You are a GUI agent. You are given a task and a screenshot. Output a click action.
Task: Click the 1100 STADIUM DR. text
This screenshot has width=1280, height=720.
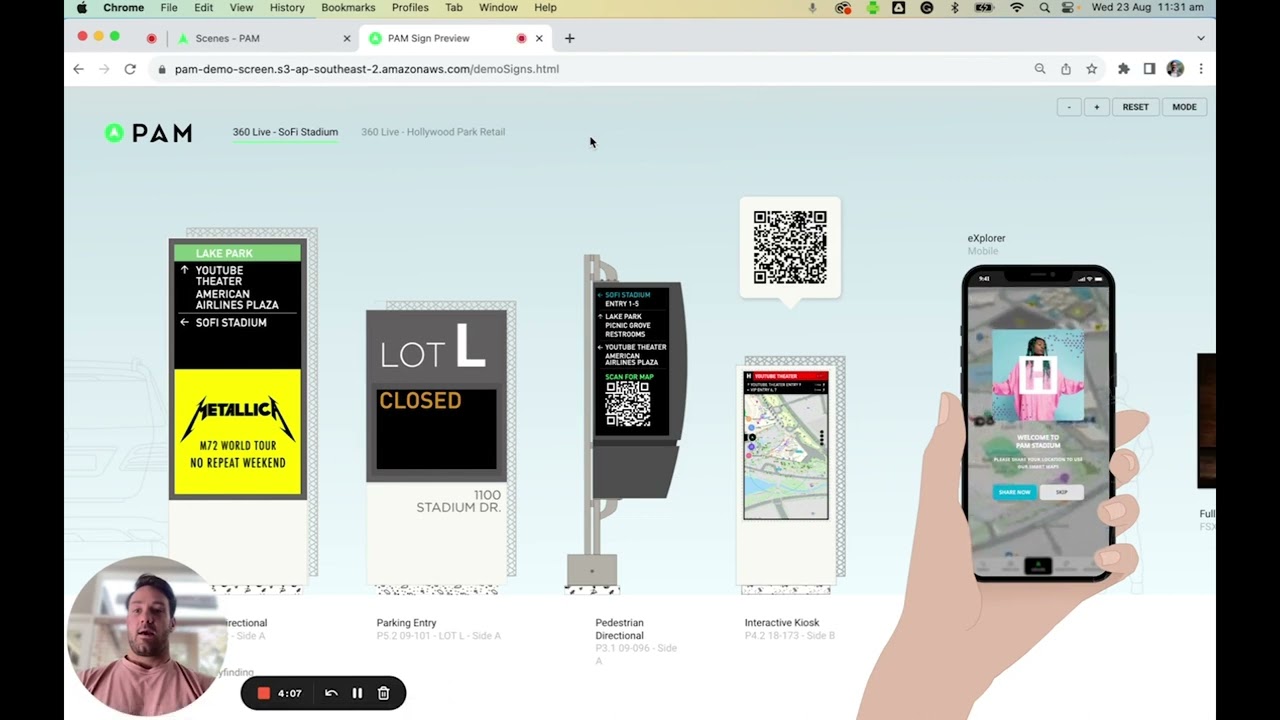point(458,501)
